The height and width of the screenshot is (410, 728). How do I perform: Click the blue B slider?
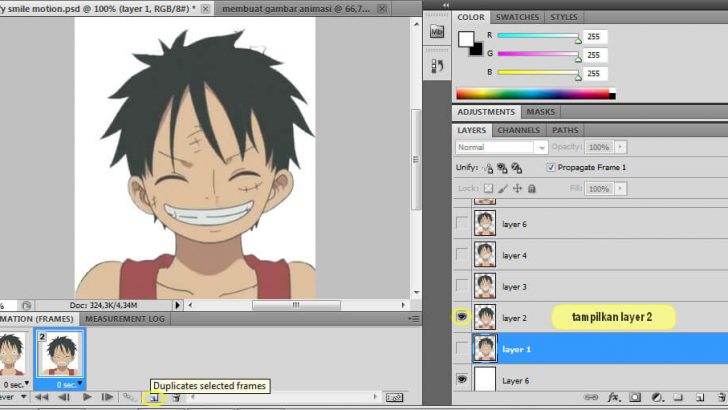[538, 72]
